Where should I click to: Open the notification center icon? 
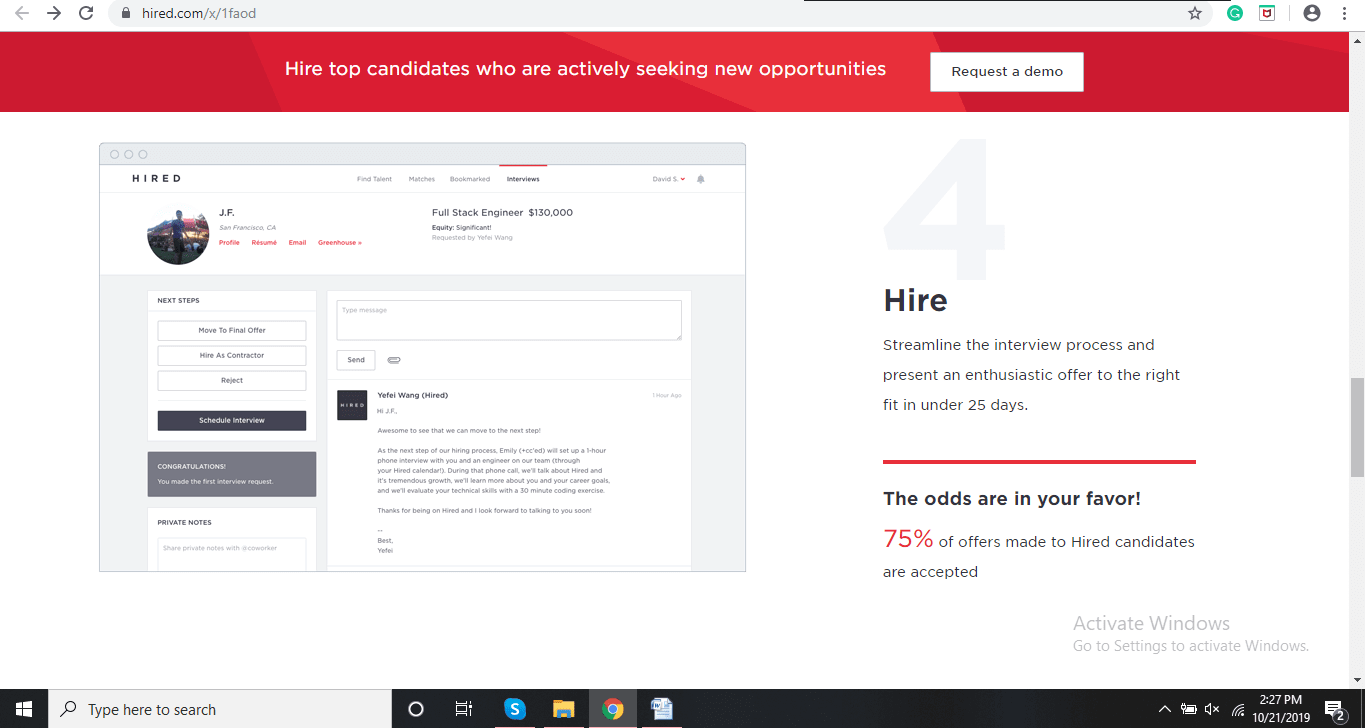click(x=1335, y=710)
